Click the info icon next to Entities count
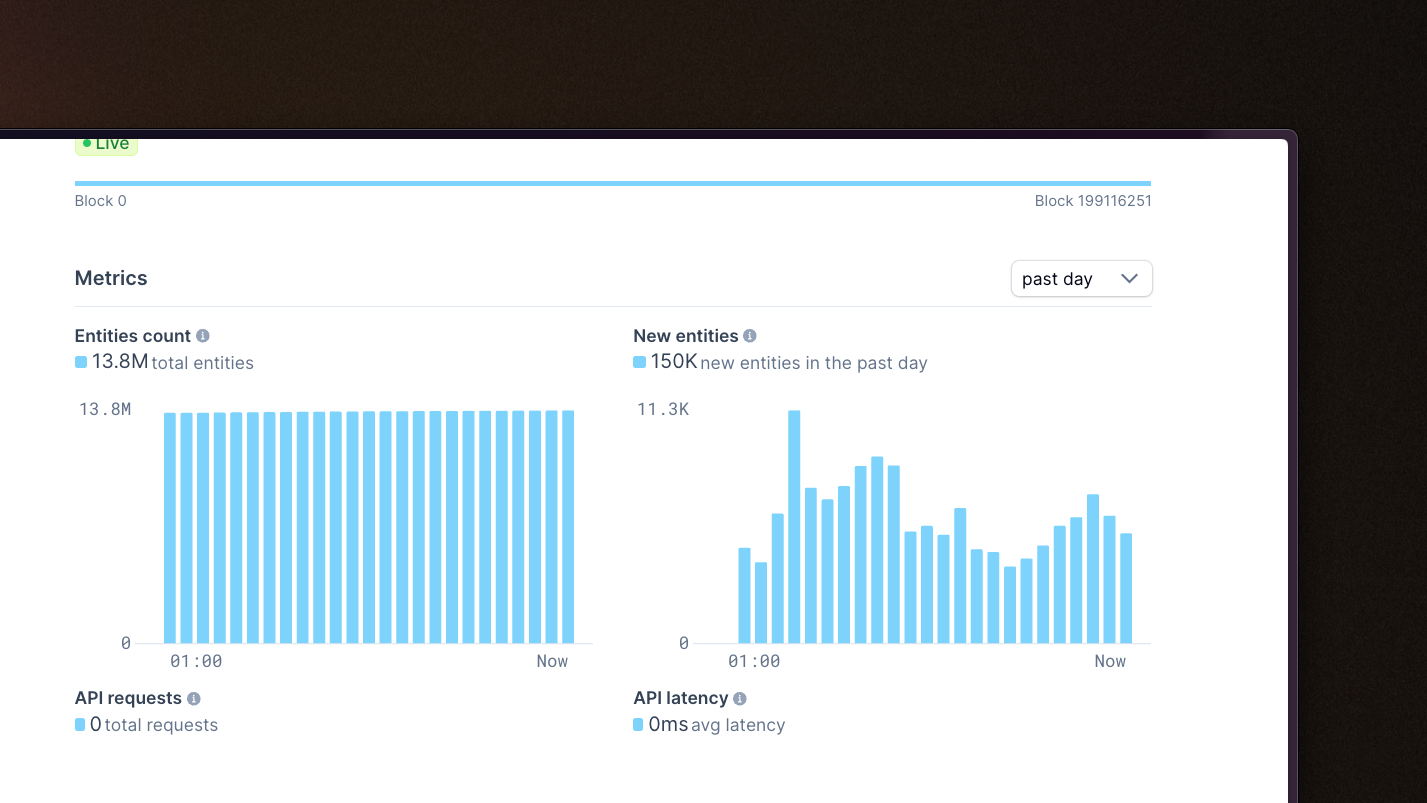Viewport: 1427px width, 803px height. pos(203,336)
